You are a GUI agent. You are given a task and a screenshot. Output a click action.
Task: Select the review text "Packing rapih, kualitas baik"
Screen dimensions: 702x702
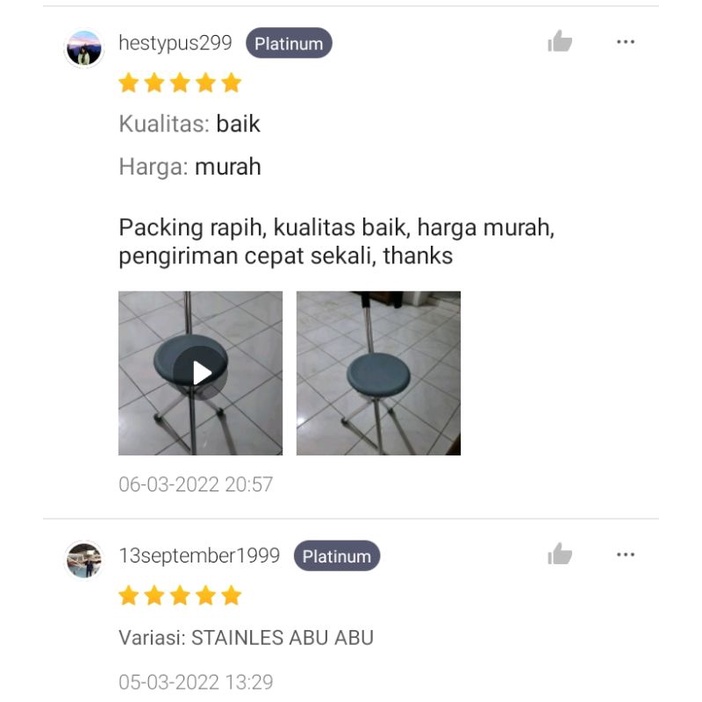click(x=264, y=227)
